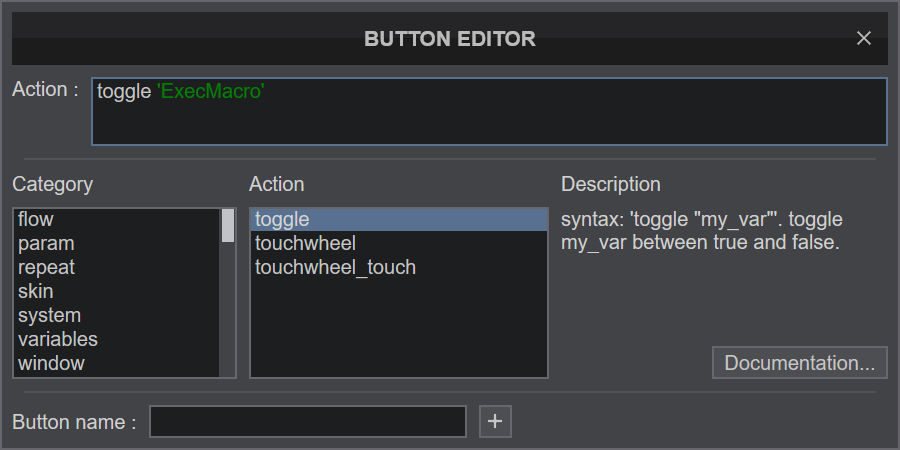Click the Category list scrollbar thumb
Viewport: 900px width, 450px height.
click(x=228, y=226)
